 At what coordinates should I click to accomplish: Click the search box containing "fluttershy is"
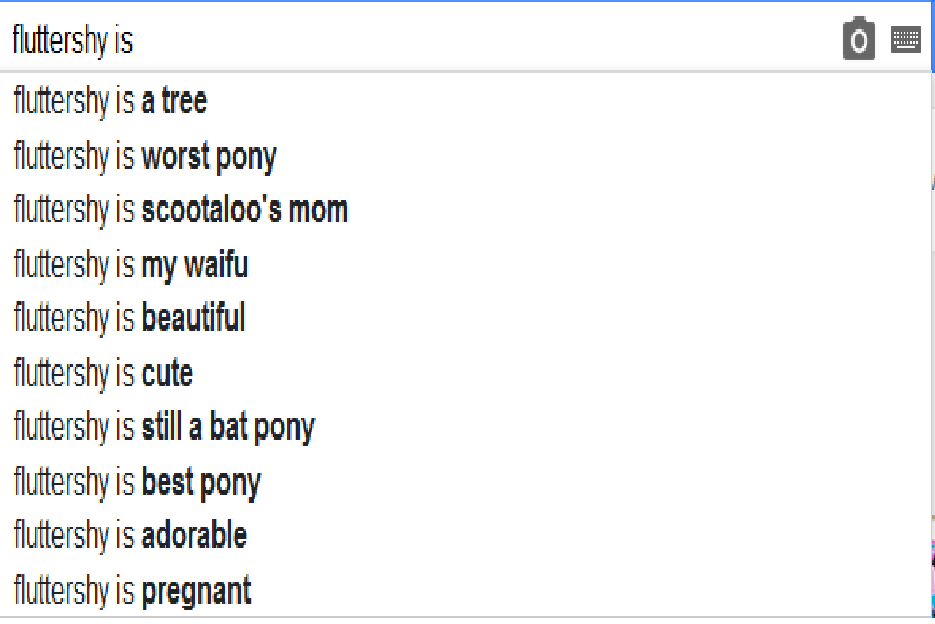coord(400,40)
